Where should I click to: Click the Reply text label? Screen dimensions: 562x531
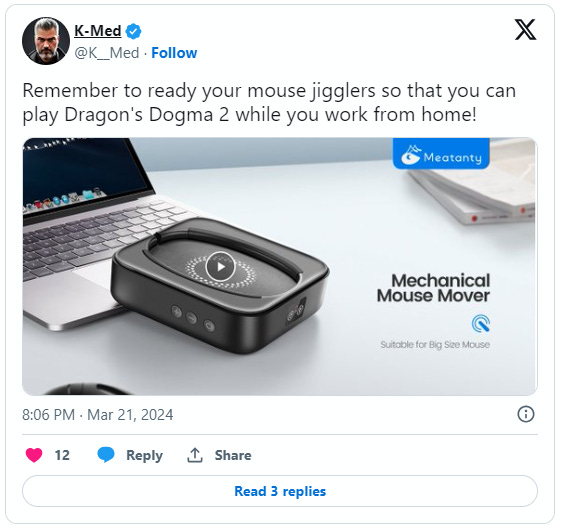(144, 455)
